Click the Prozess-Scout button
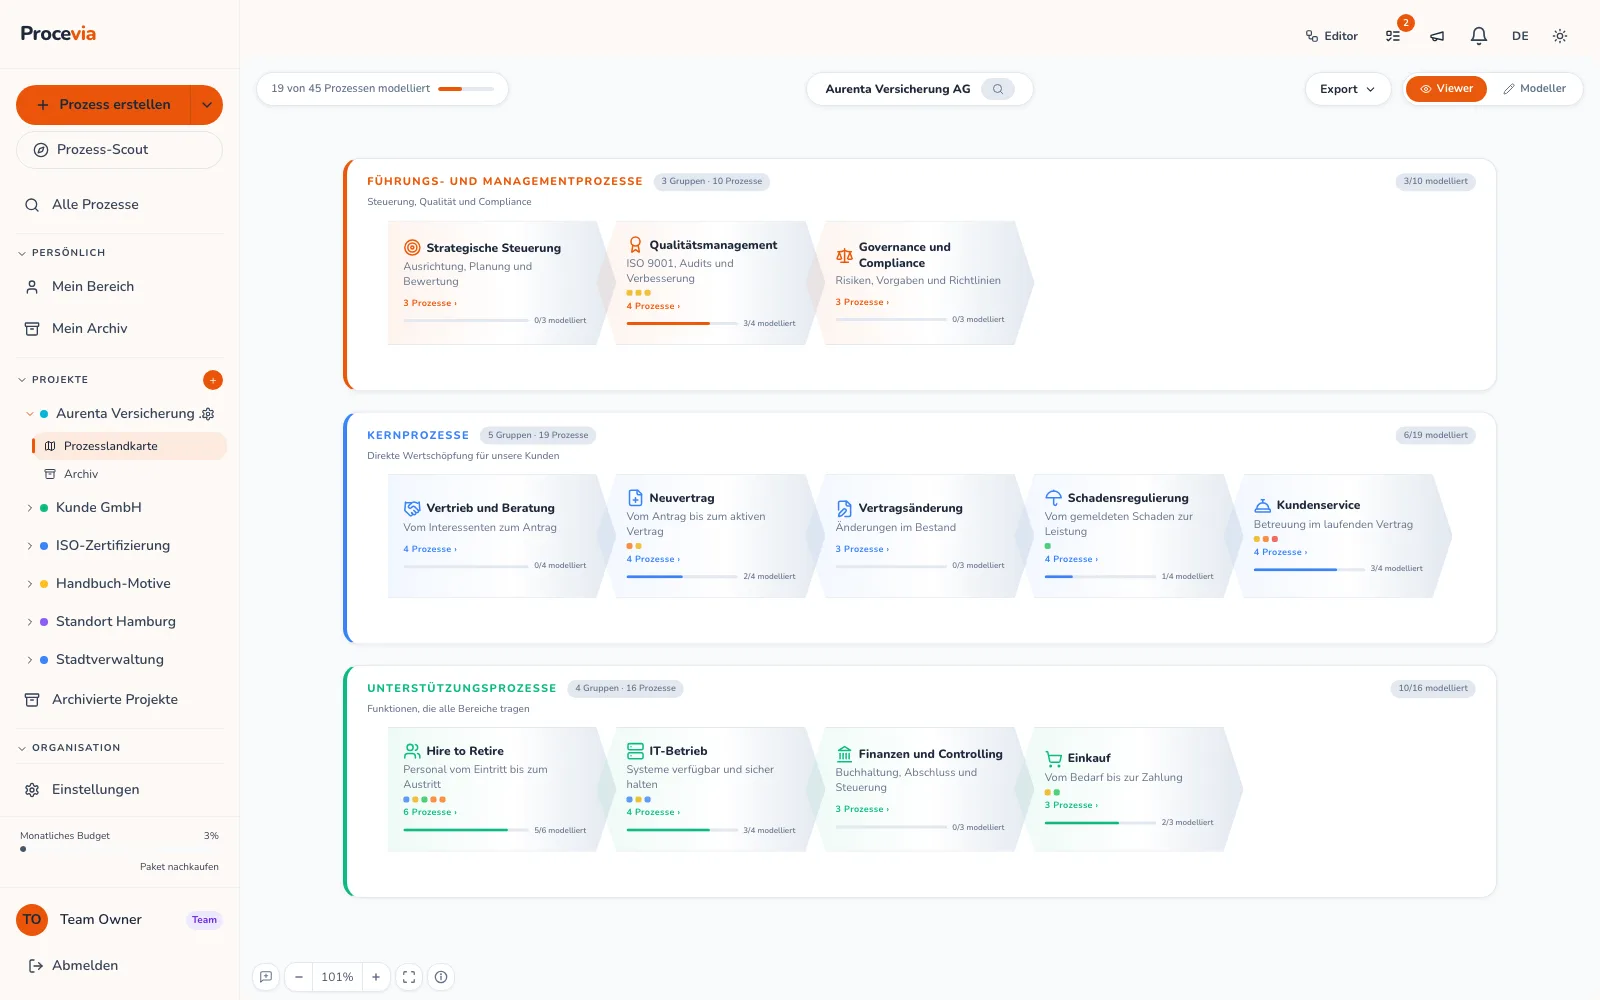Screen dimensions: 1600x1000 coord(119,150)
